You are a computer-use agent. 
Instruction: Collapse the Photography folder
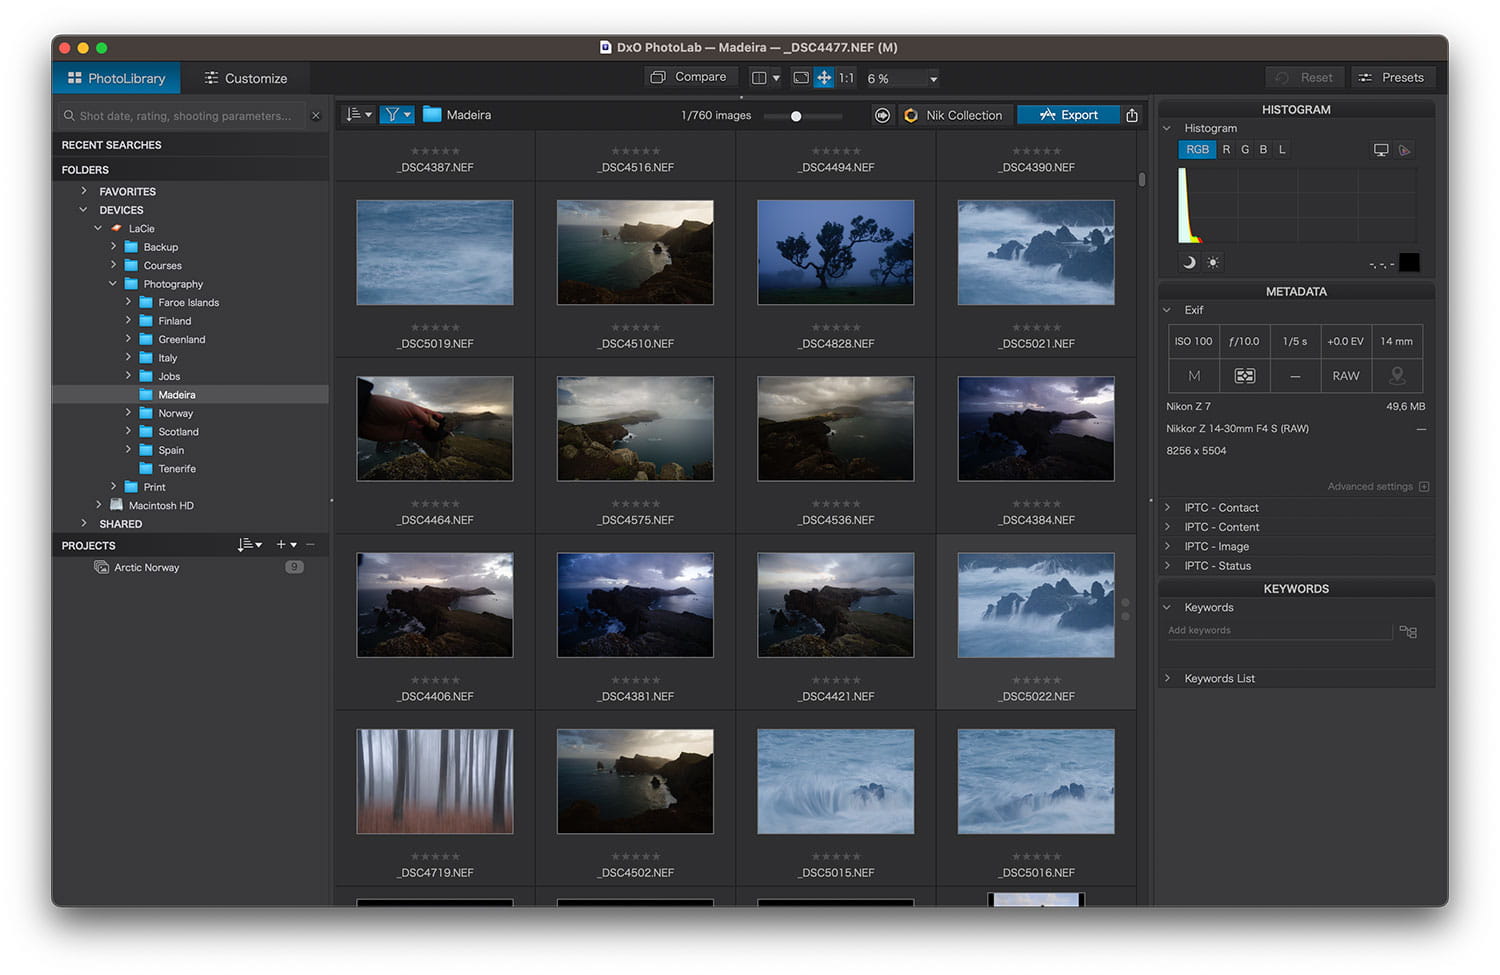[x=113, y=284]
